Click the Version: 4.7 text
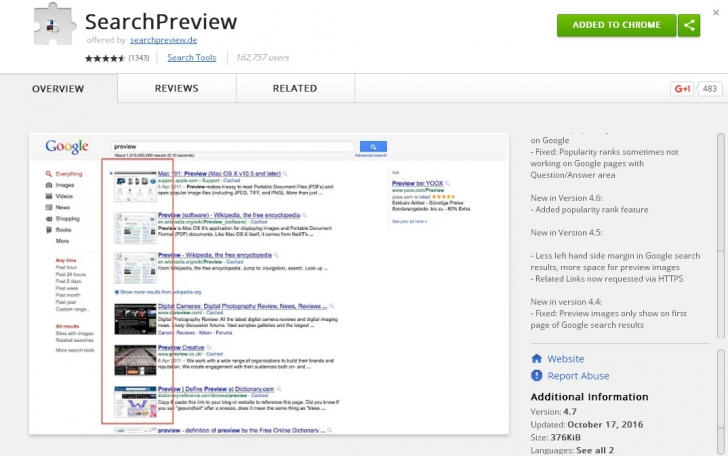Viewport: 728px width, 456px height. pyautogui.click(x=553, y=412)
